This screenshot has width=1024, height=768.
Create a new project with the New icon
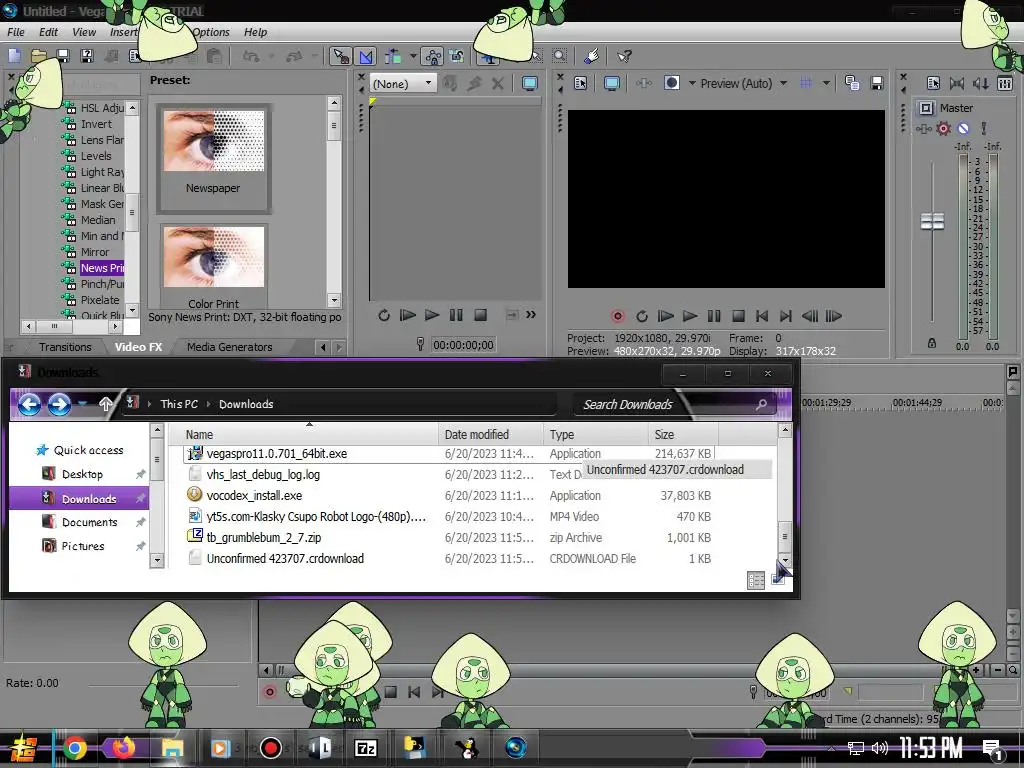pyautogui.click(x=14, y=56)
